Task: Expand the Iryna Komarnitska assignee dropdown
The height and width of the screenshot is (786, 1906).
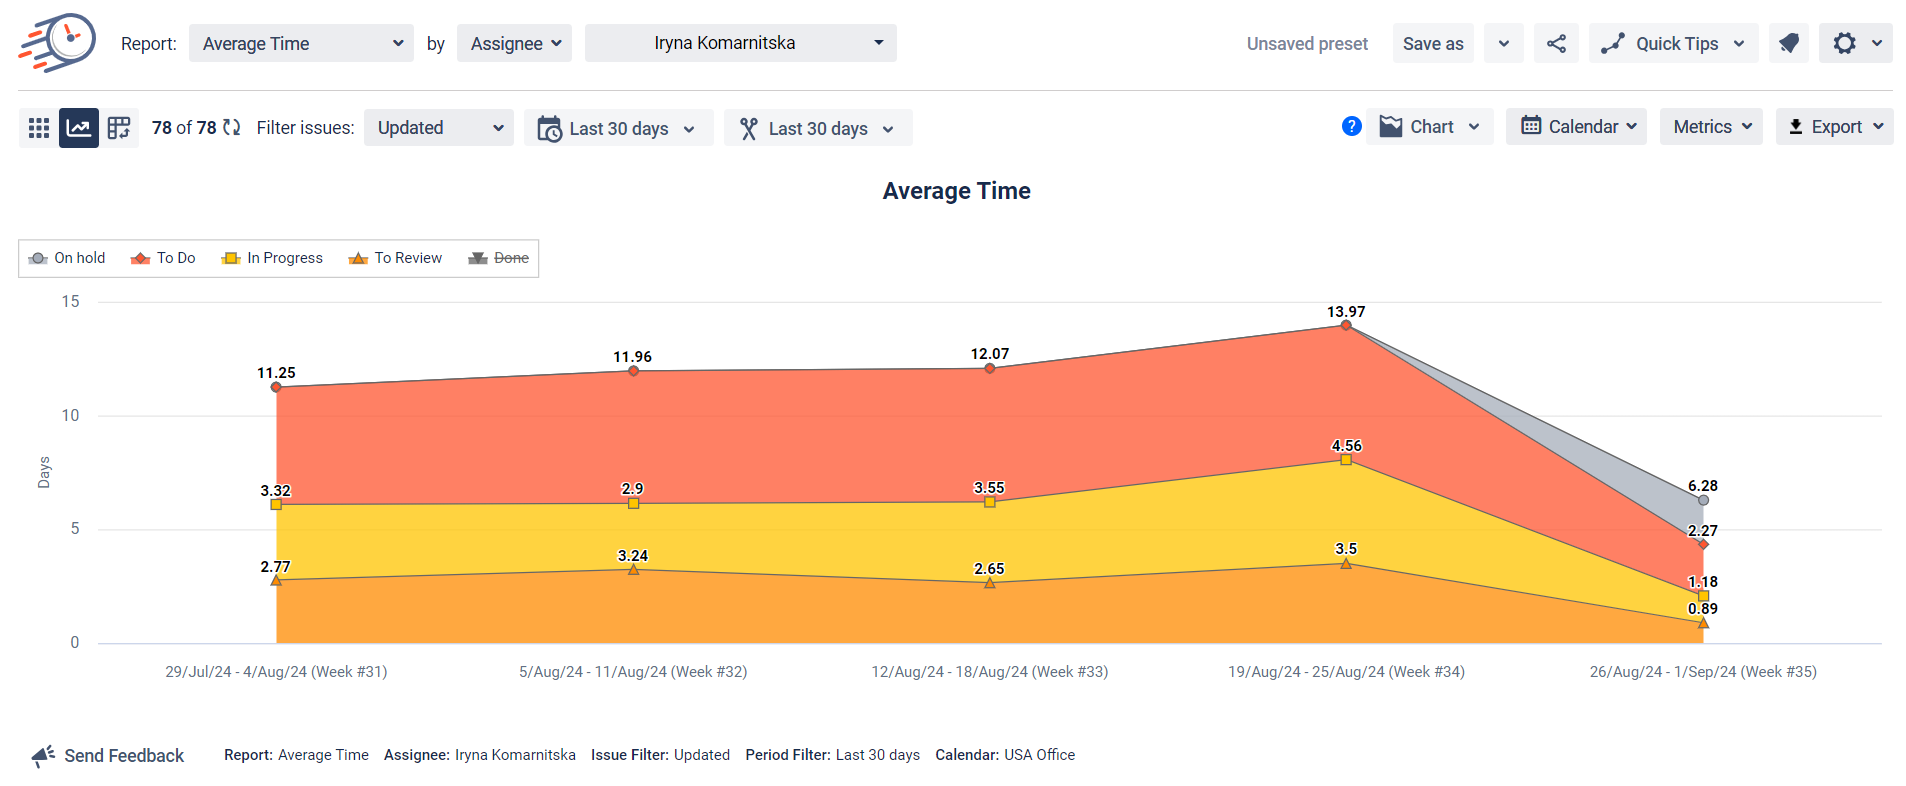Action: pyautogui.click(x=740, y=44)
